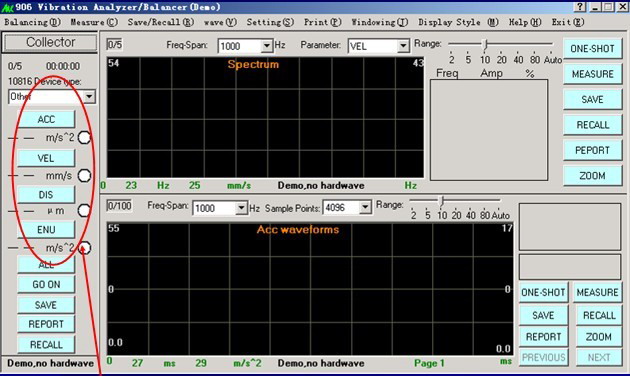Open the Parameter VEL dropdown
The height and width of the screenshot is (376, 630).
[403, 46]
